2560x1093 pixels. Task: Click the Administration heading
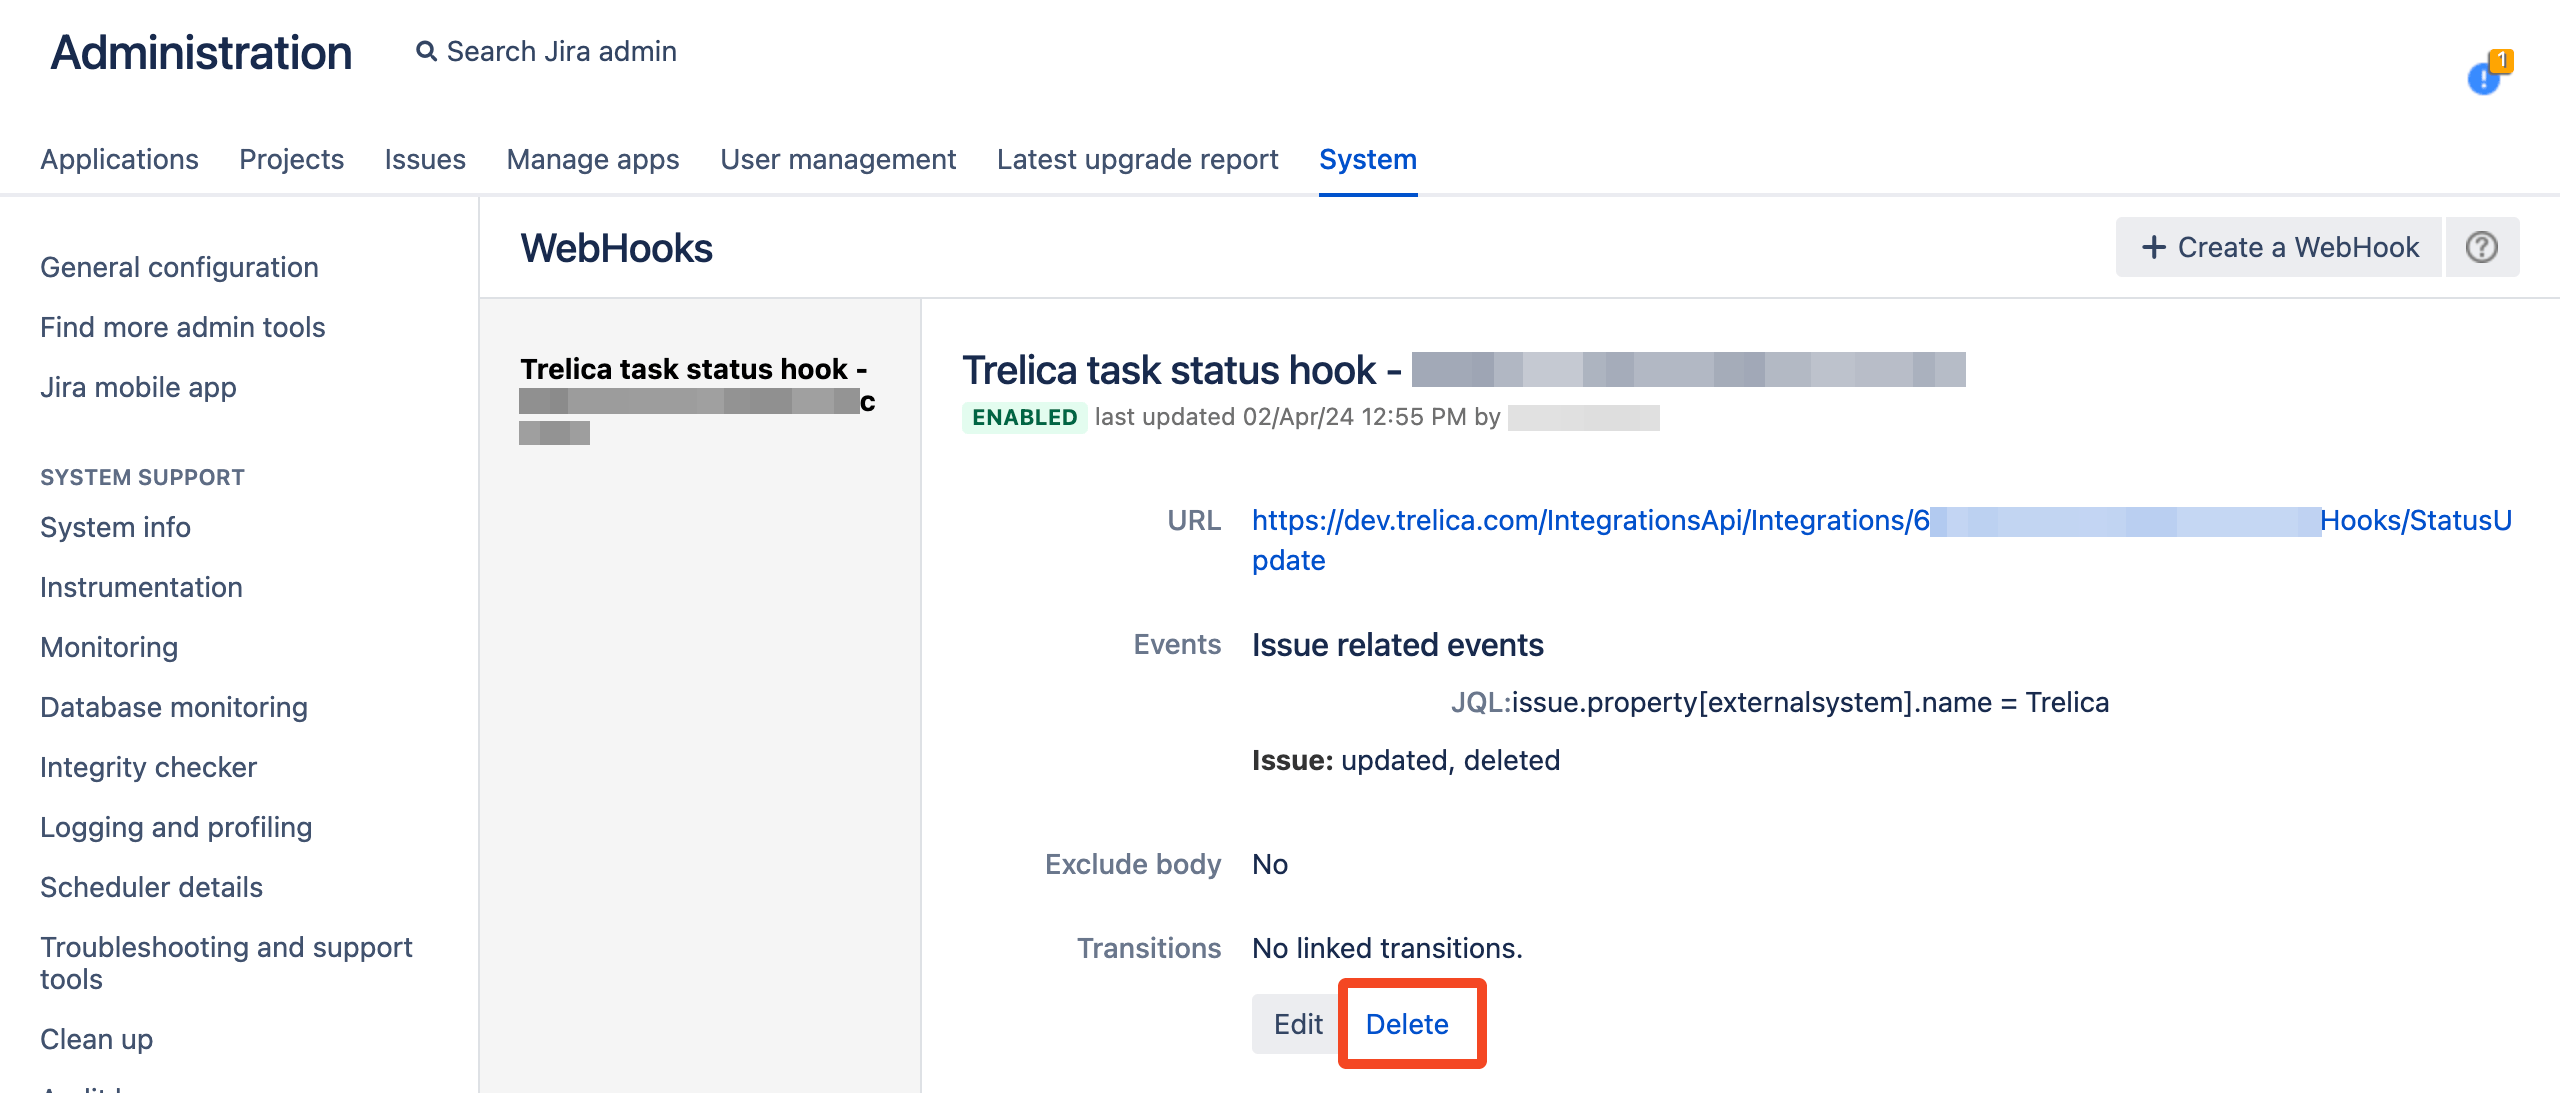coord(201,52)
